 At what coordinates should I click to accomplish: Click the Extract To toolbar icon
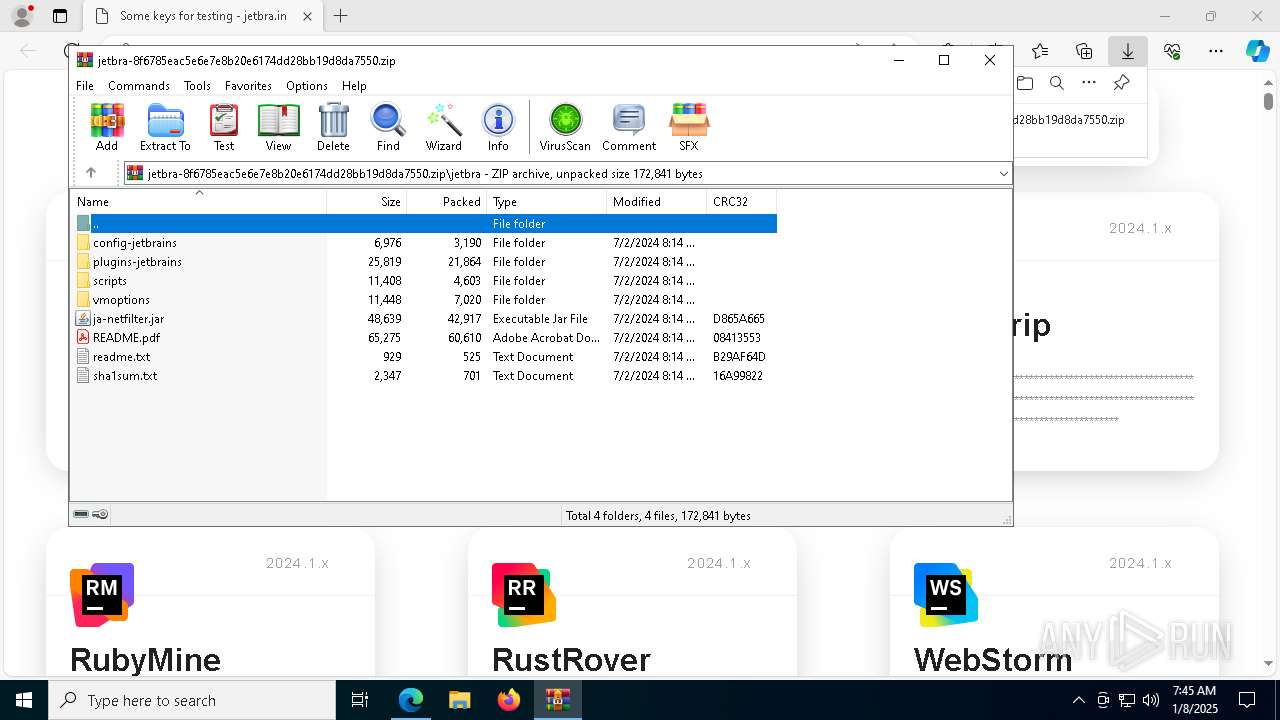coord(165,127)
